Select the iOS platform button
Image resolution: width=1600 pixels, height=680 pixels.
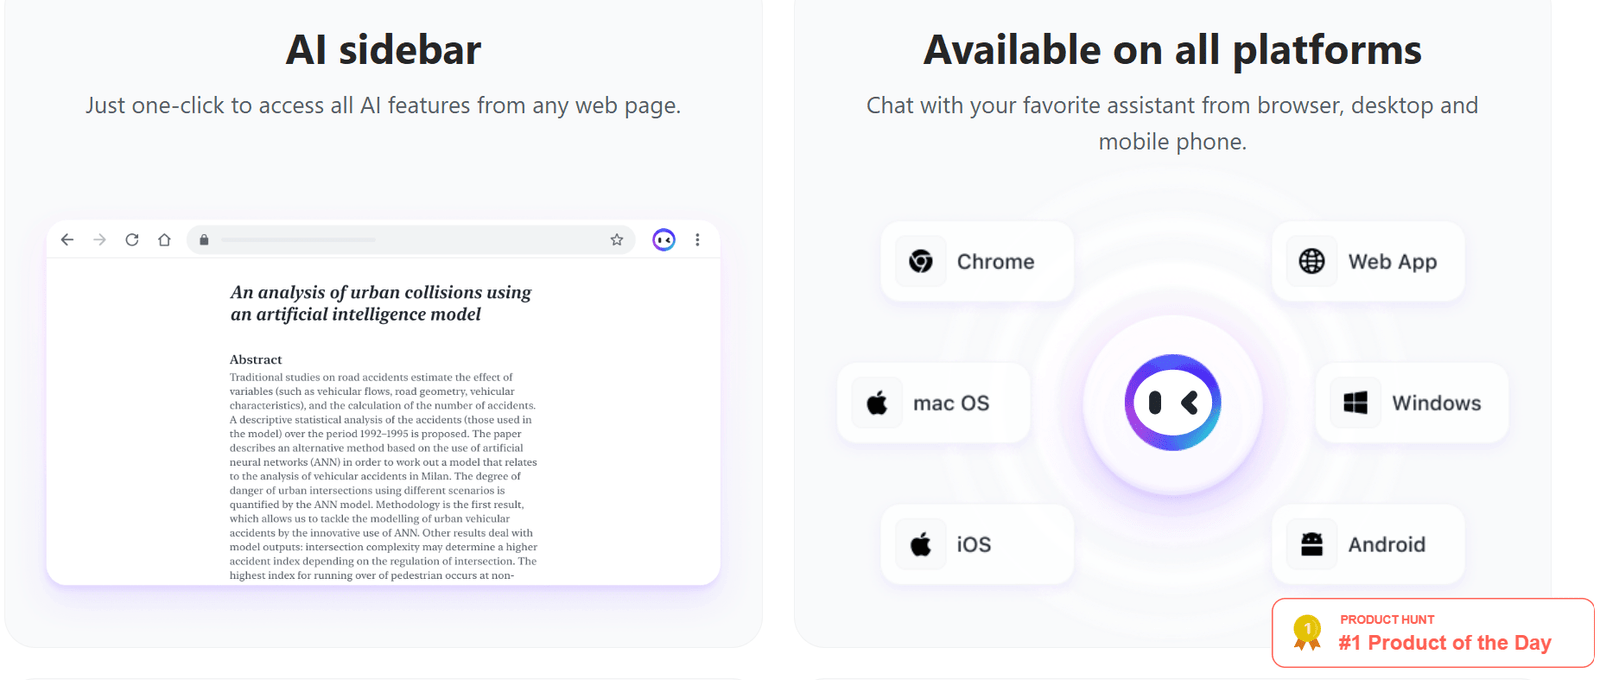point(977,545)
